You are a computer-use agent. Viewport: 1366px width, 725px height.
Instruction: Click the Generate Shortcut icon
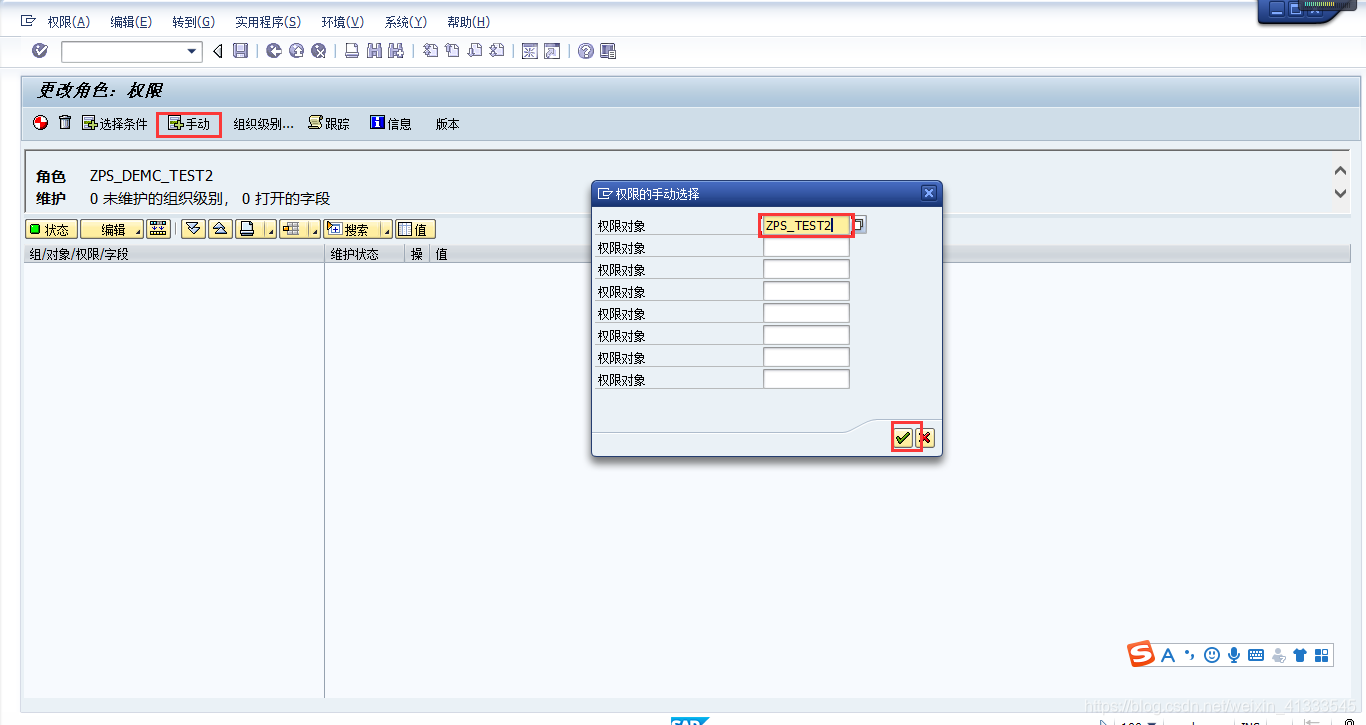click(x=552, y=51)
